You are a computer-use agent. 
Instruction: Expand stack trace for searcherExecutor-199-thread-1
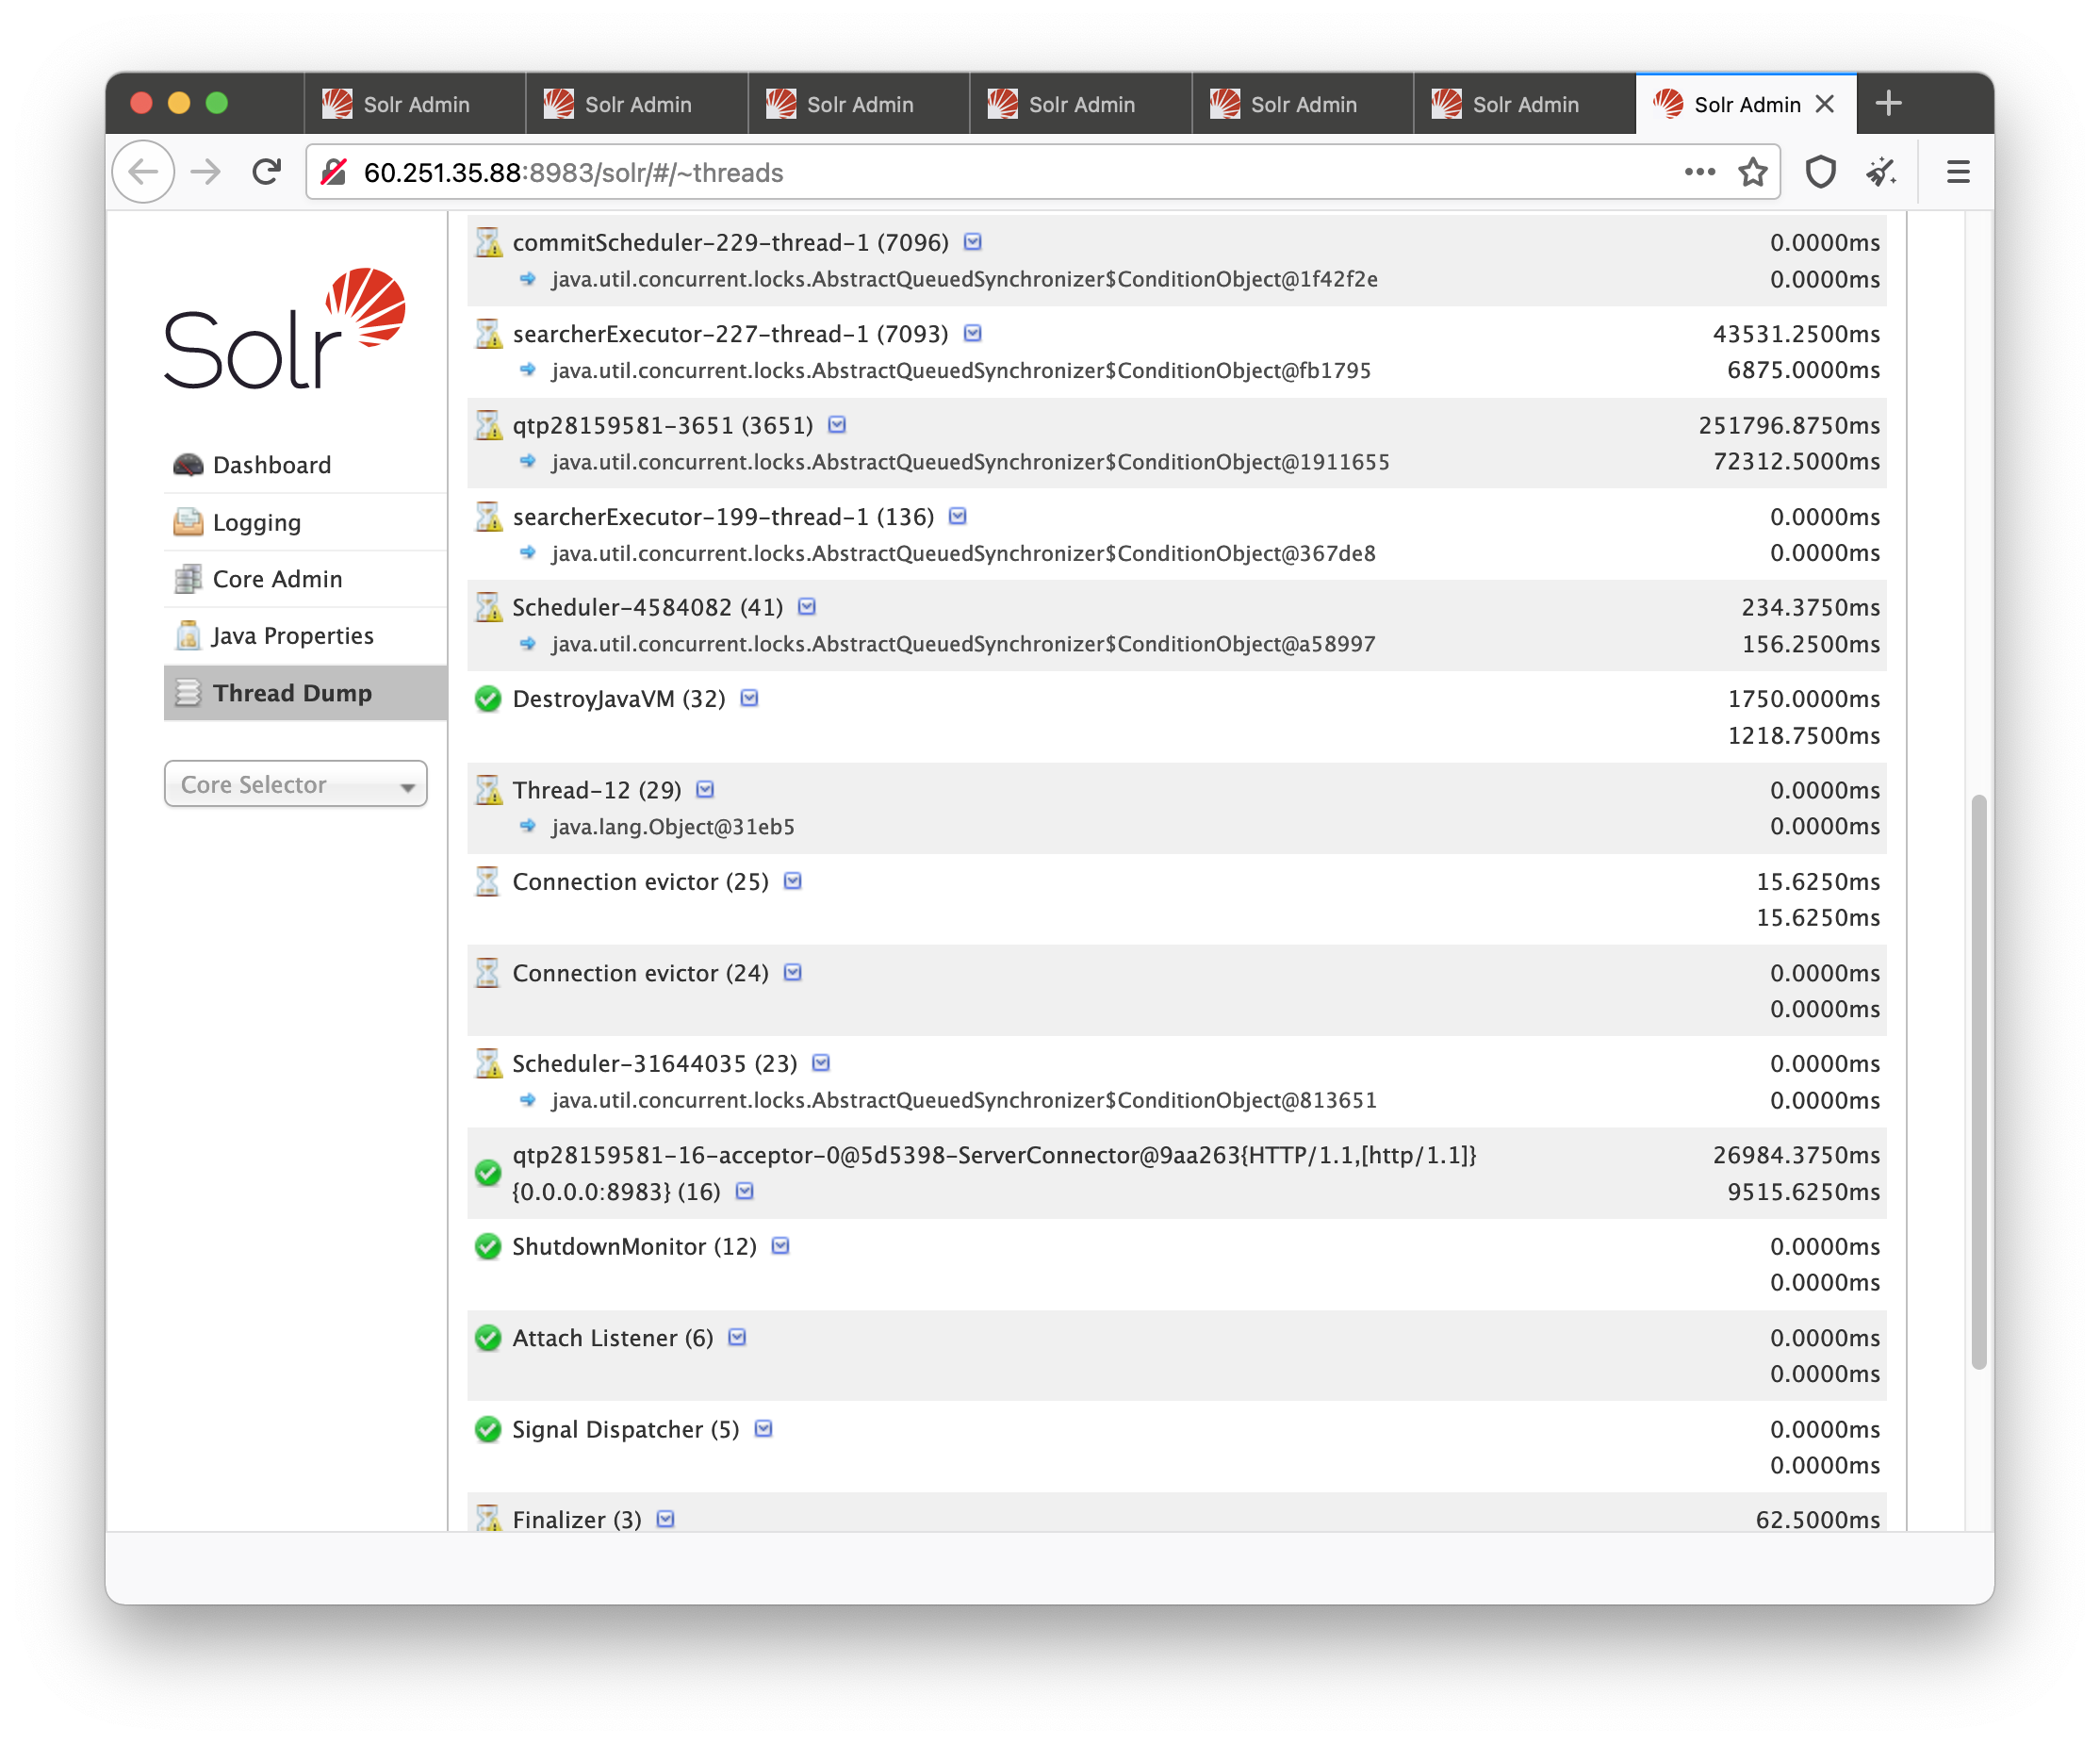click(957, 516)
